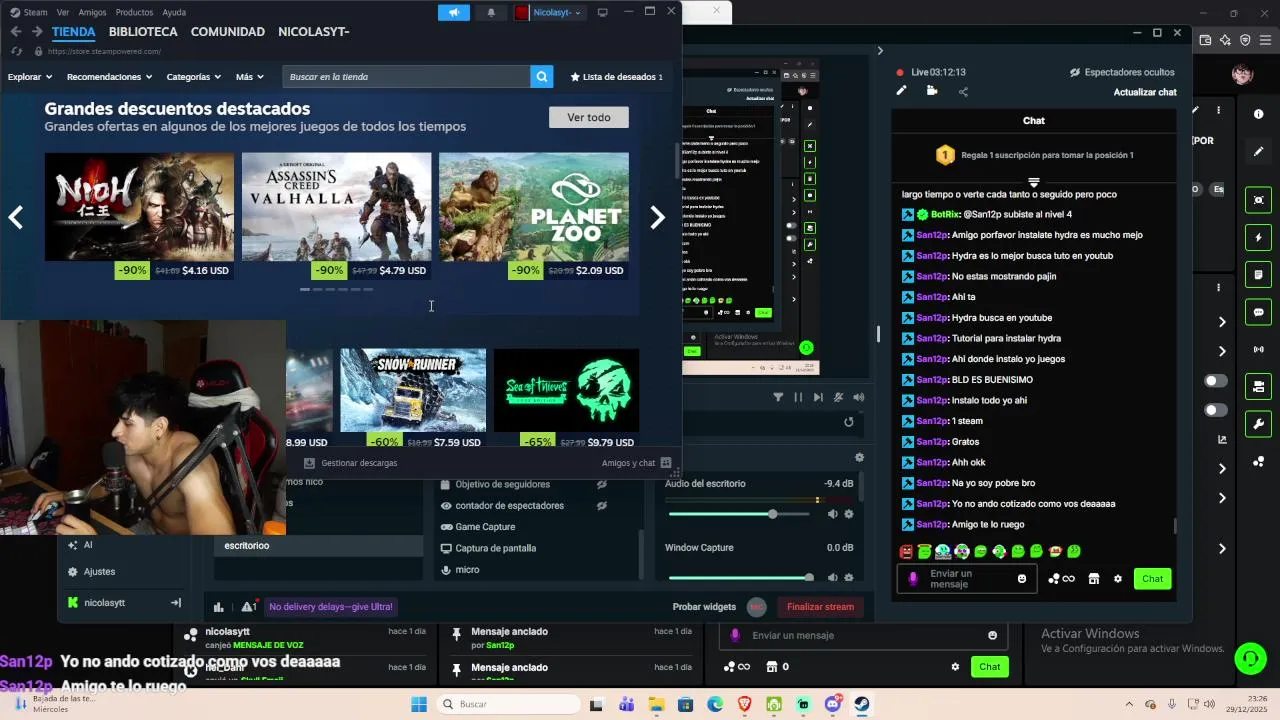
Task: Select the escritorioo scene
Action: click(318, 546)
